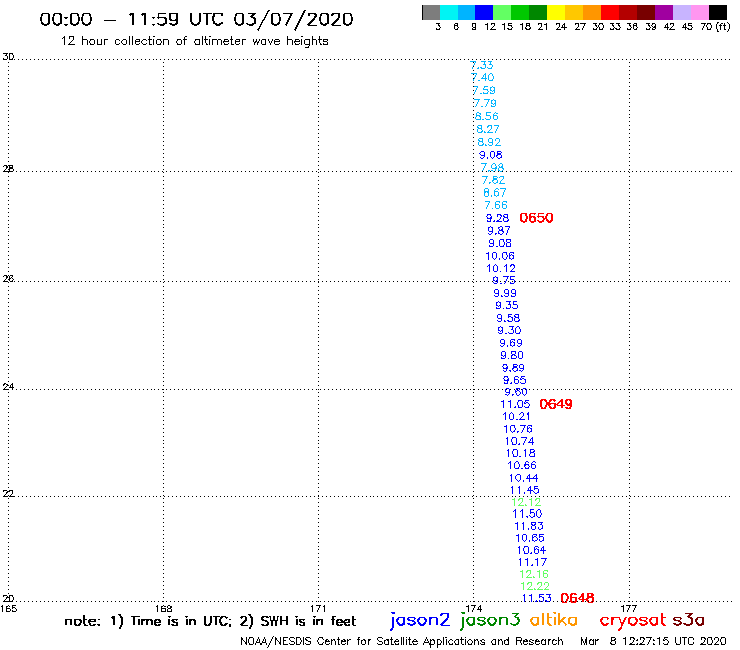
Task: Click the 0650 time stamp
Action: click(x=536, y=218)
